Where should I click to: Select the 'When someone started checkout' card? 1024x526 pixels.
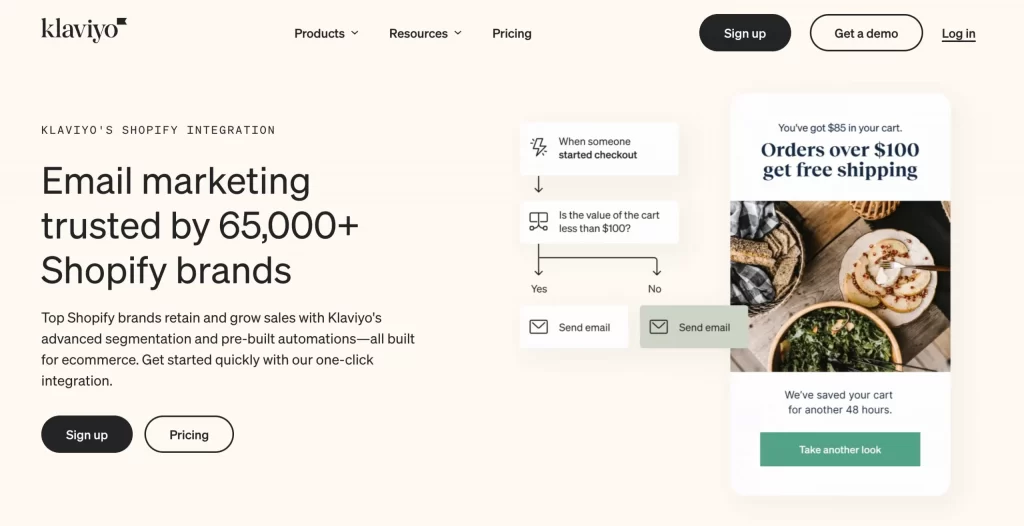click(x=599, y=148)
